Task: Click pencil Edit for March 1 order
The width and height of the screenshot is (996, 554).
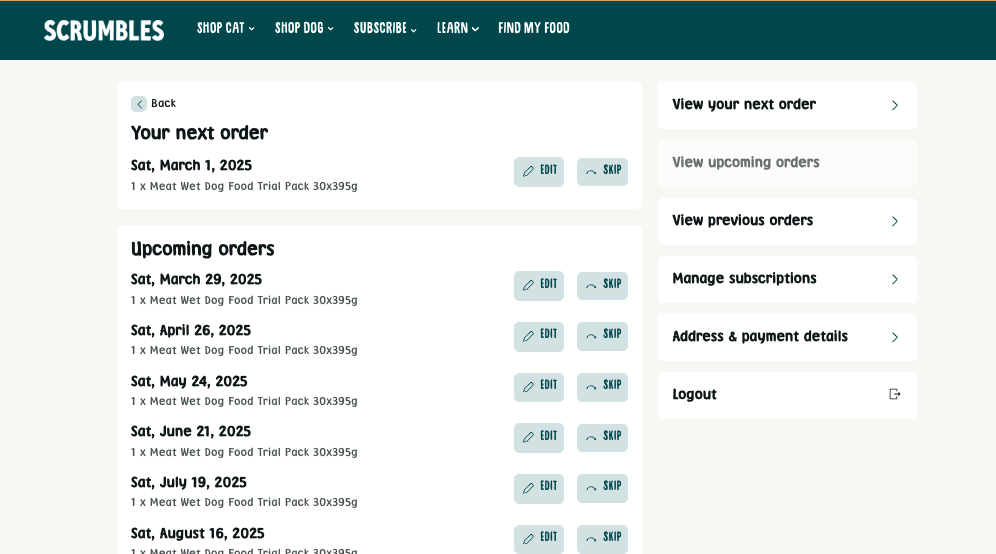Action: pyautogui.click(x=529, y=171)
